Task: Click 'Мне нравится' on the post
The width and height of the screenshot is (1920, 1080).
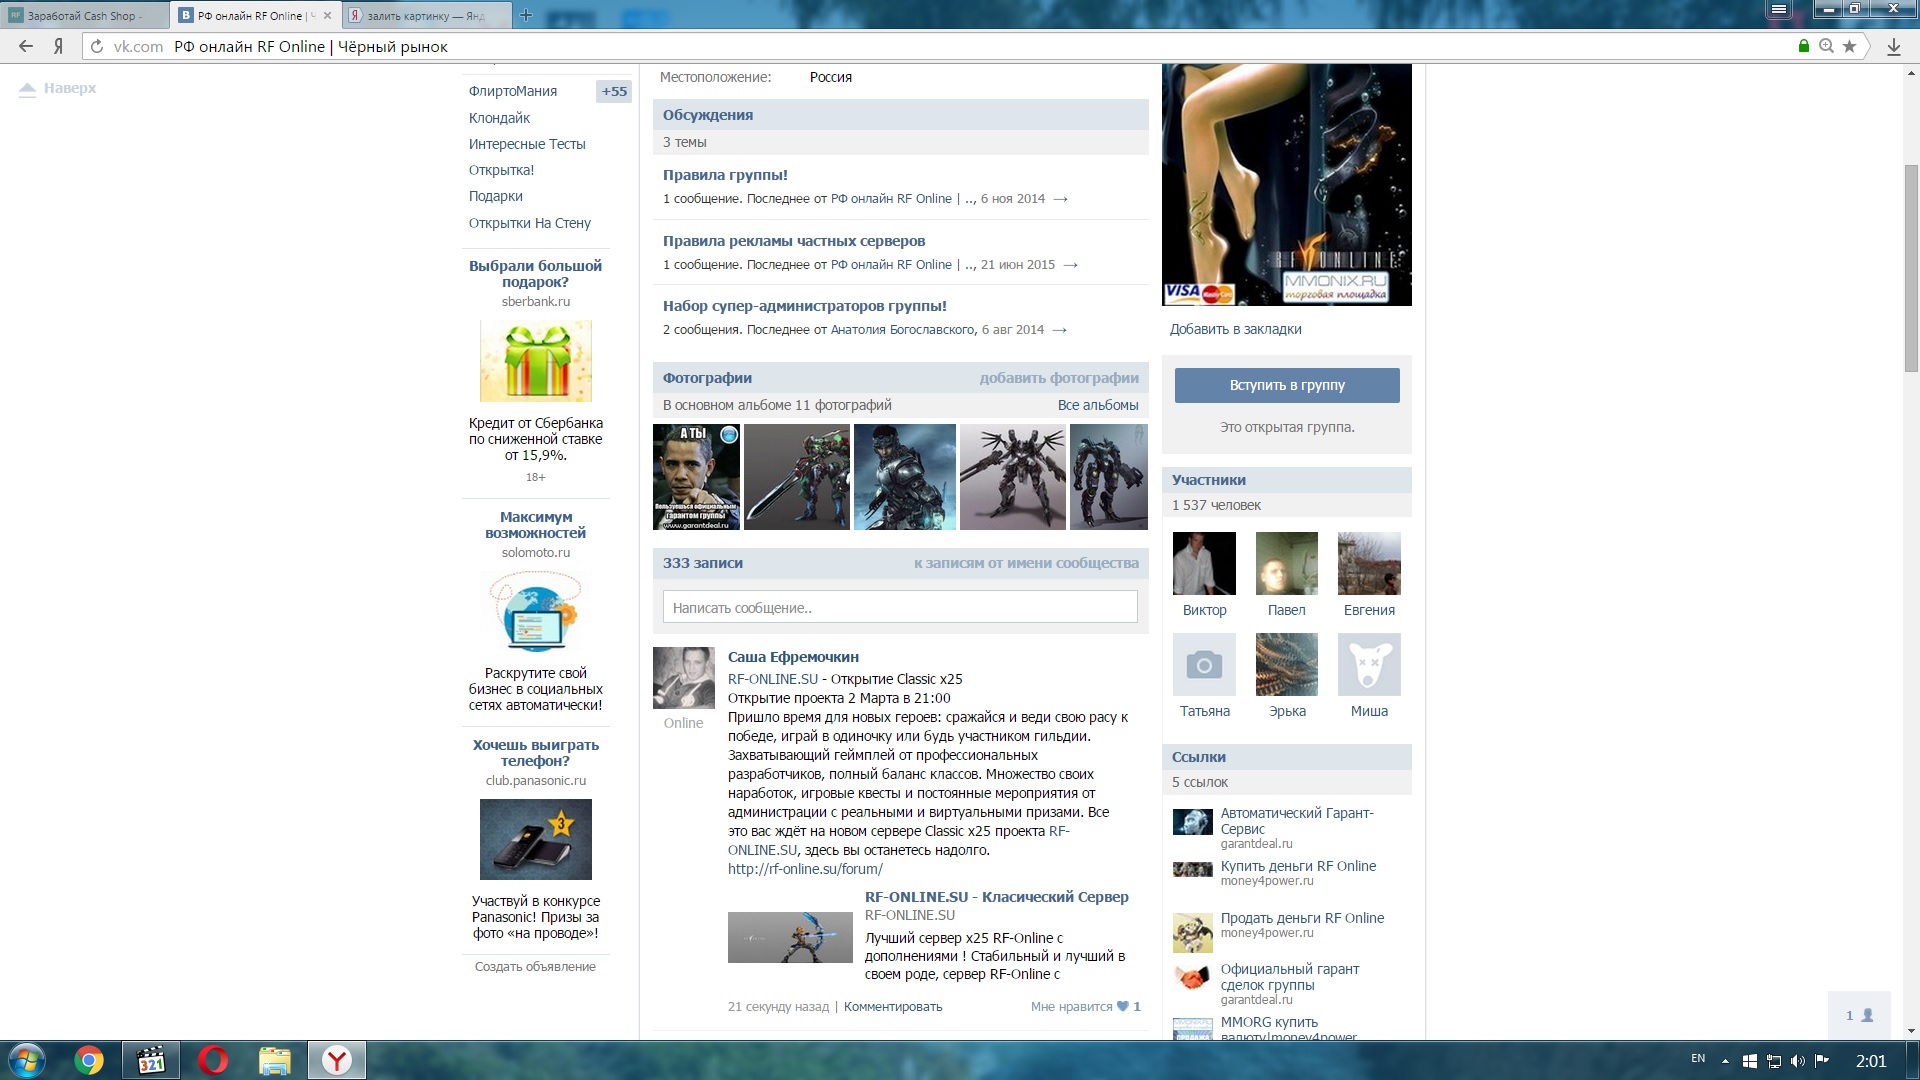Action: 1071,1007
